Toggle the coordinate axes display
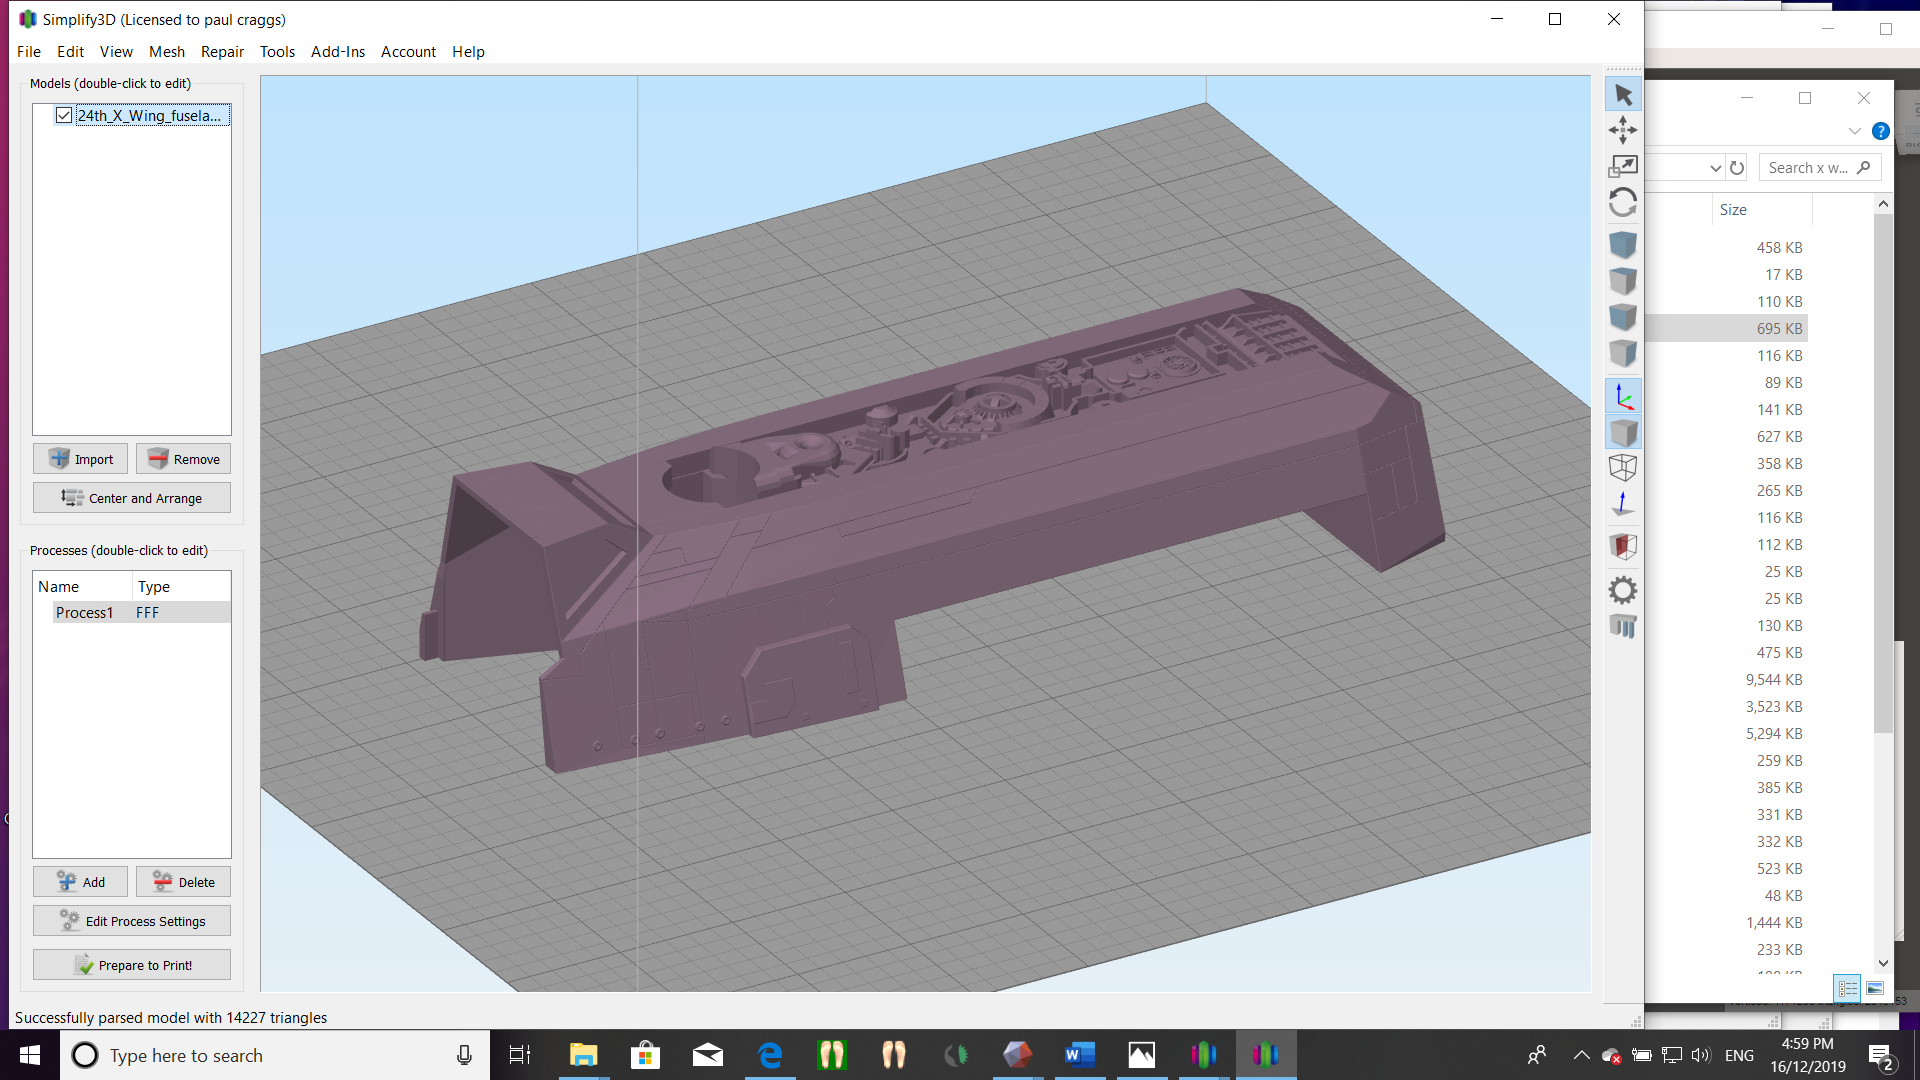The height and width of the screenshot is (1080, 1920). [1623, 397]
